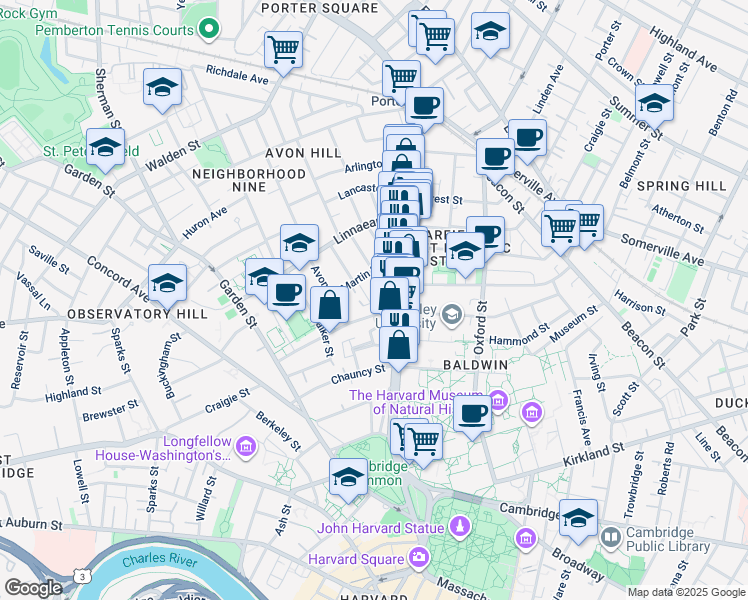Select the Harvard Square landmark pin
This screenshot has height=600, width=748.
click(418, 555)
